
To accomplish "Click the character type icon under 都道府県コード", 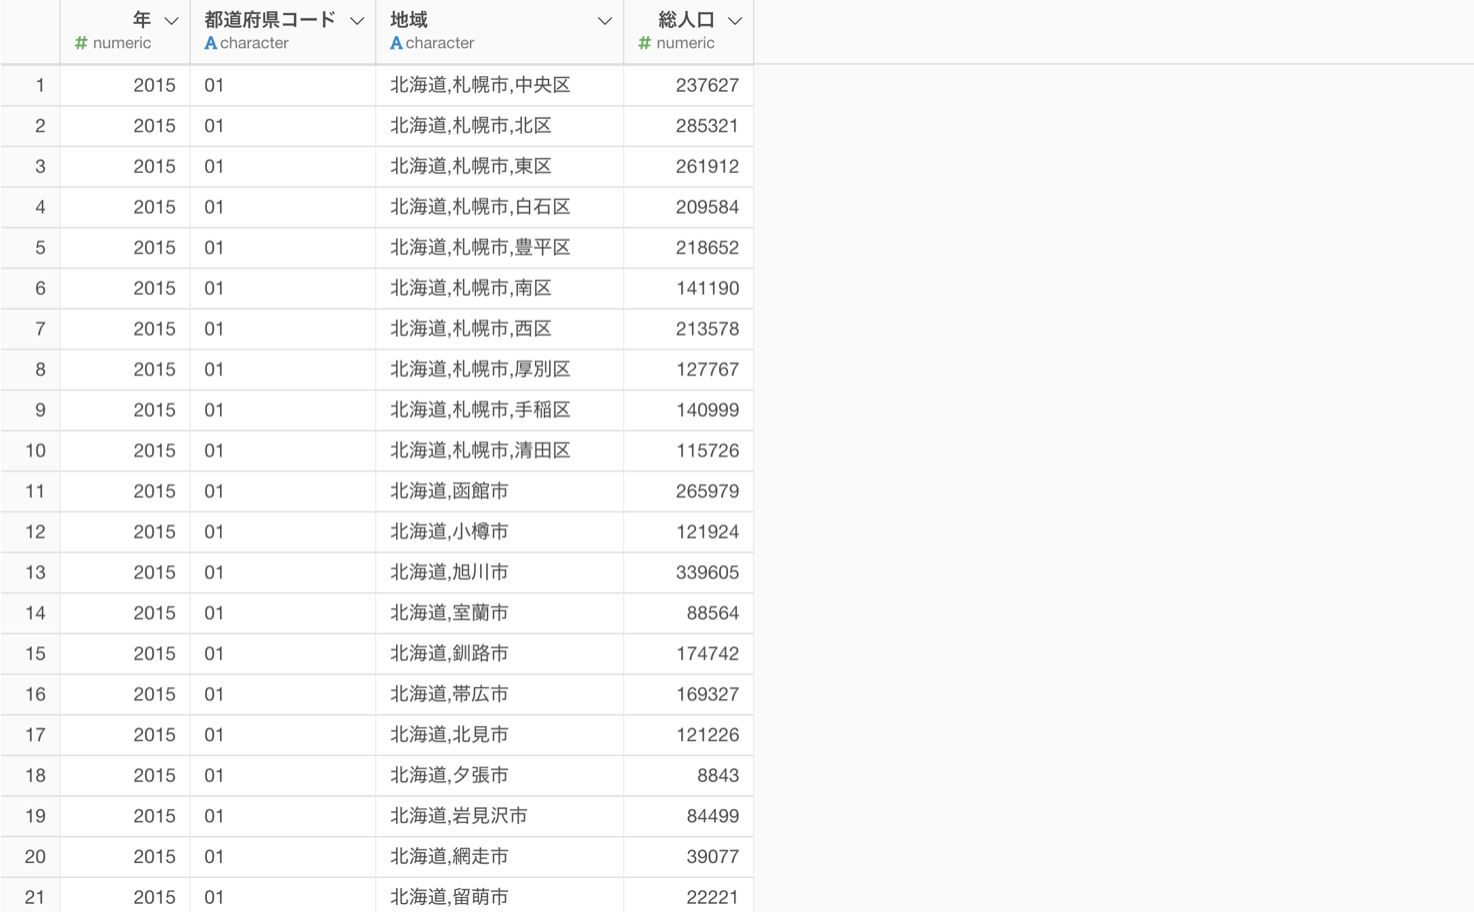I will 210,43.
